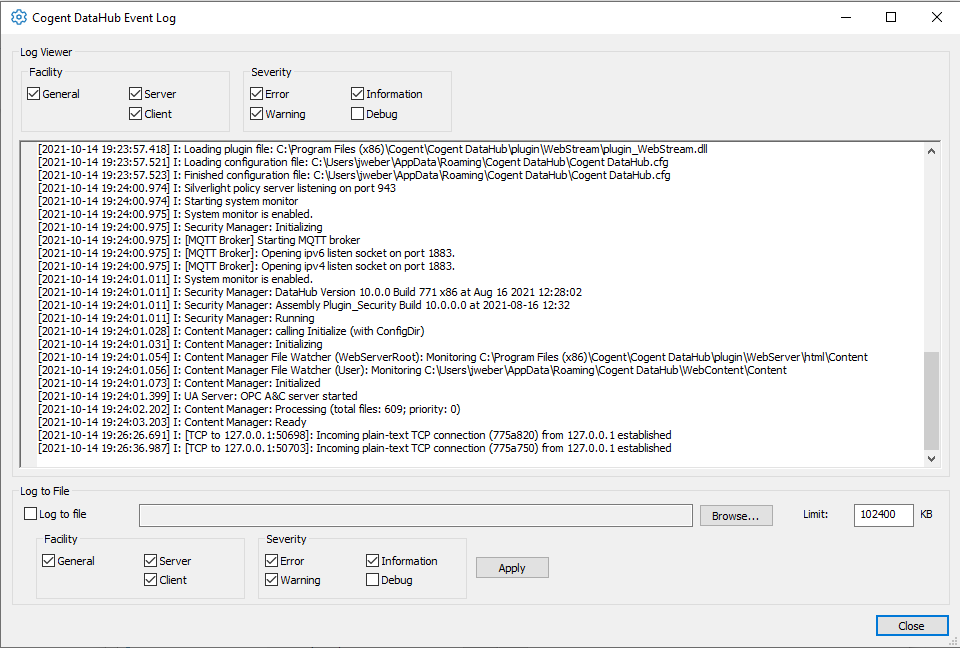Select the 'Finished configuration file' log entry
960x648 pixels.
pyautogui.click(x=354, y=175)
